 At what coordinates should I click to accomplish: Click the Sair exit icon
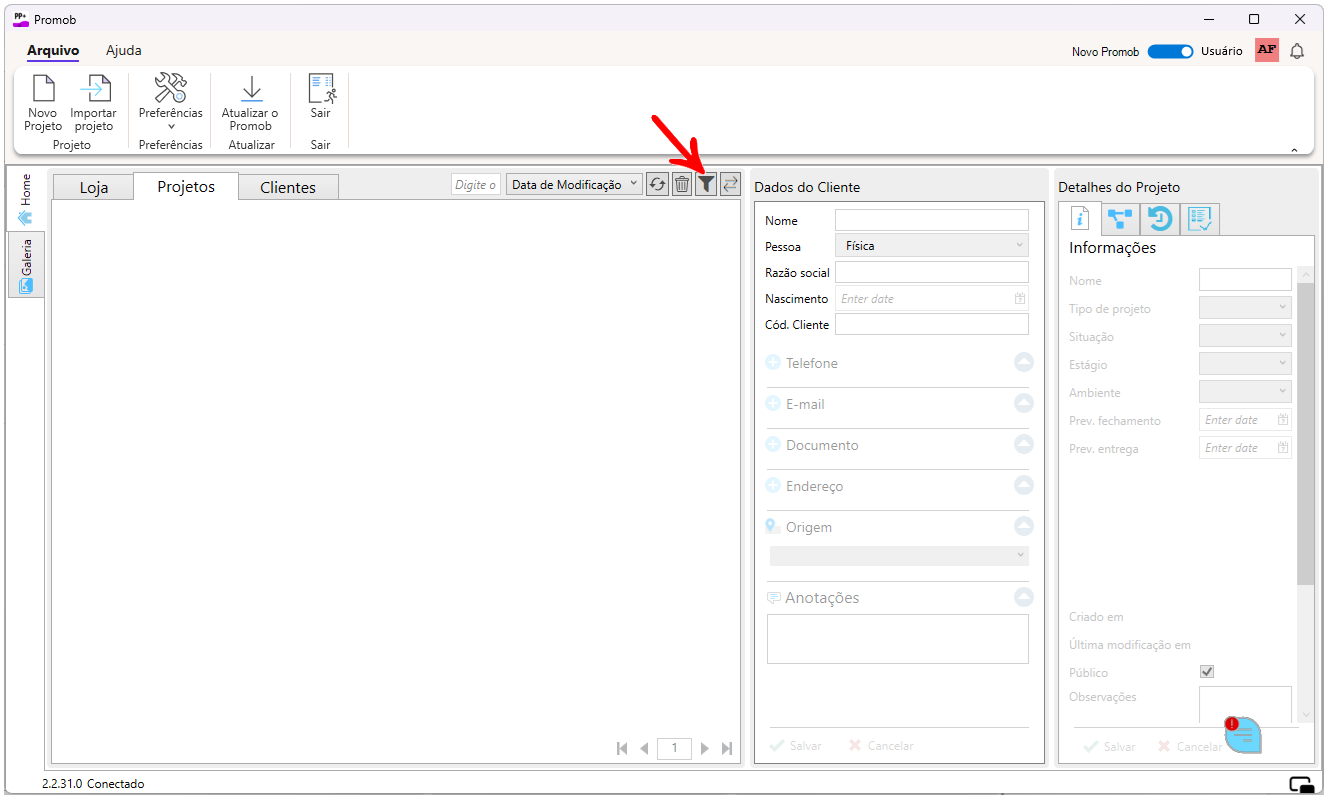click(x=321, y=89)
